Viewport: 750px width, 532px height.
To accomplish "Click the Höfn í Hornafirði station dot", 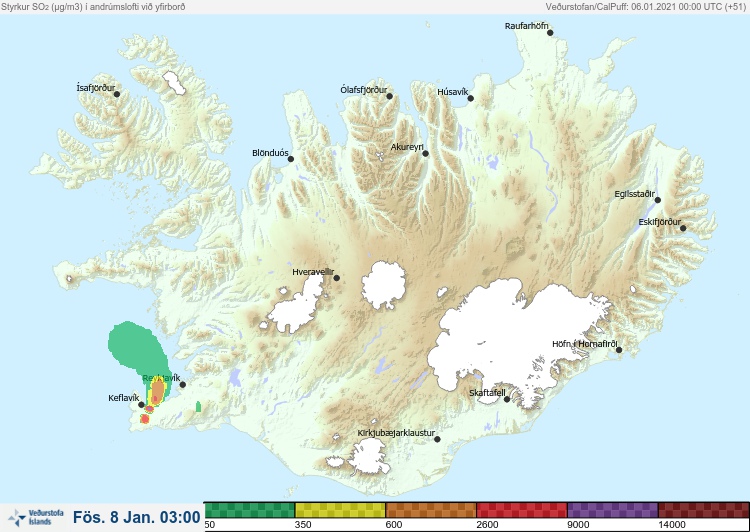I will [618, 350].
